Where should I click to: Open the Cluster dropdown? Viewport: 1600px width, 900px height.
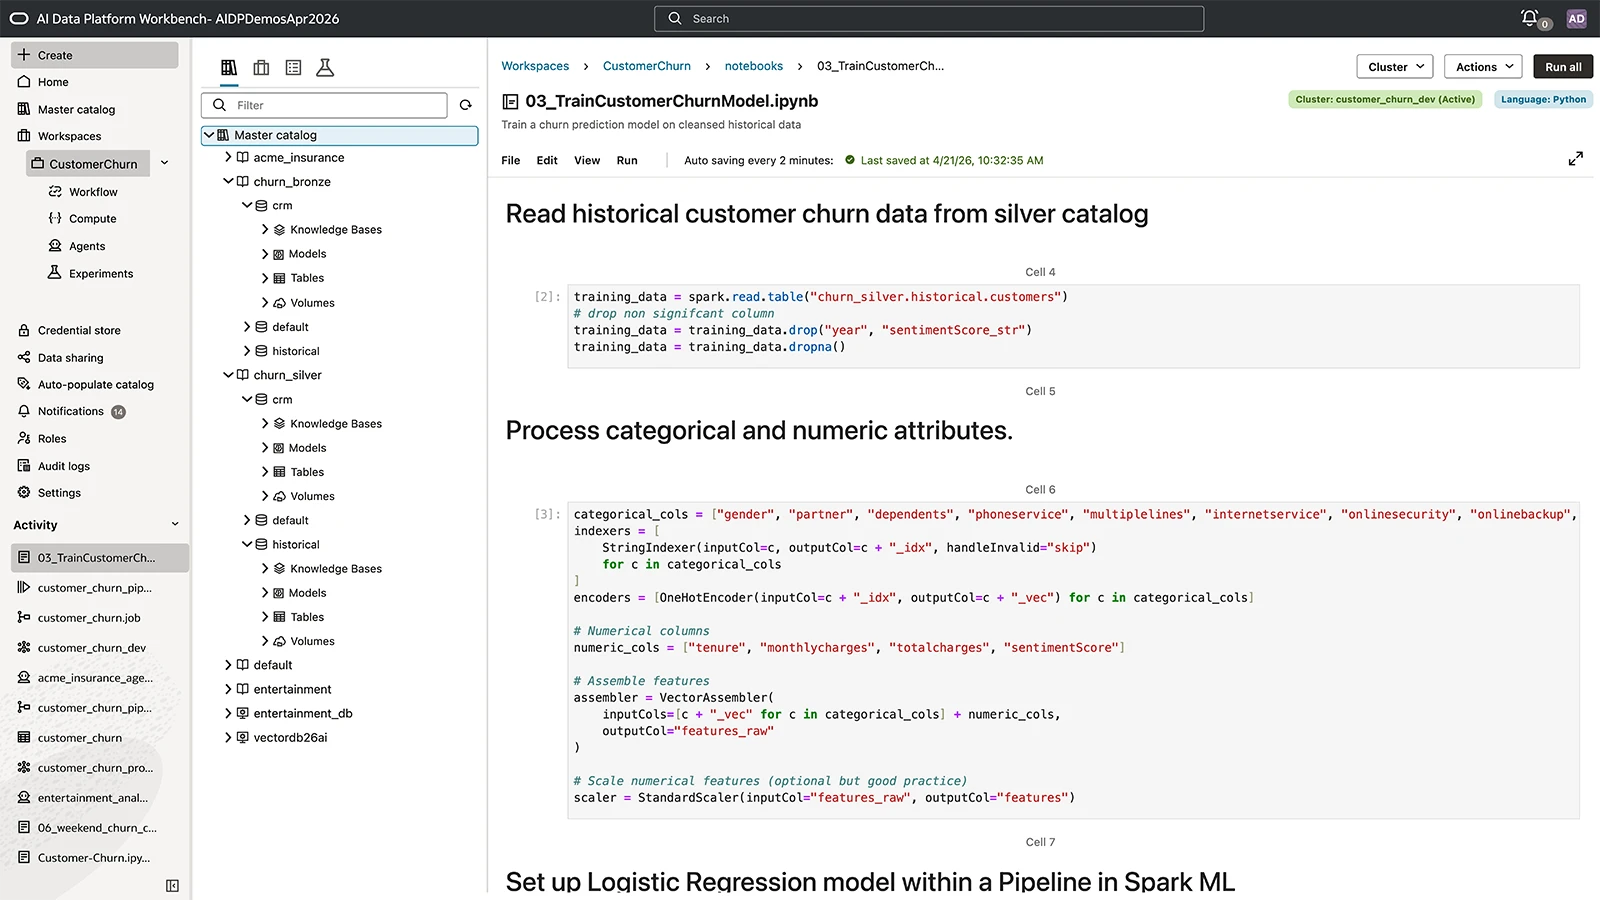(x=1395, y=67)
